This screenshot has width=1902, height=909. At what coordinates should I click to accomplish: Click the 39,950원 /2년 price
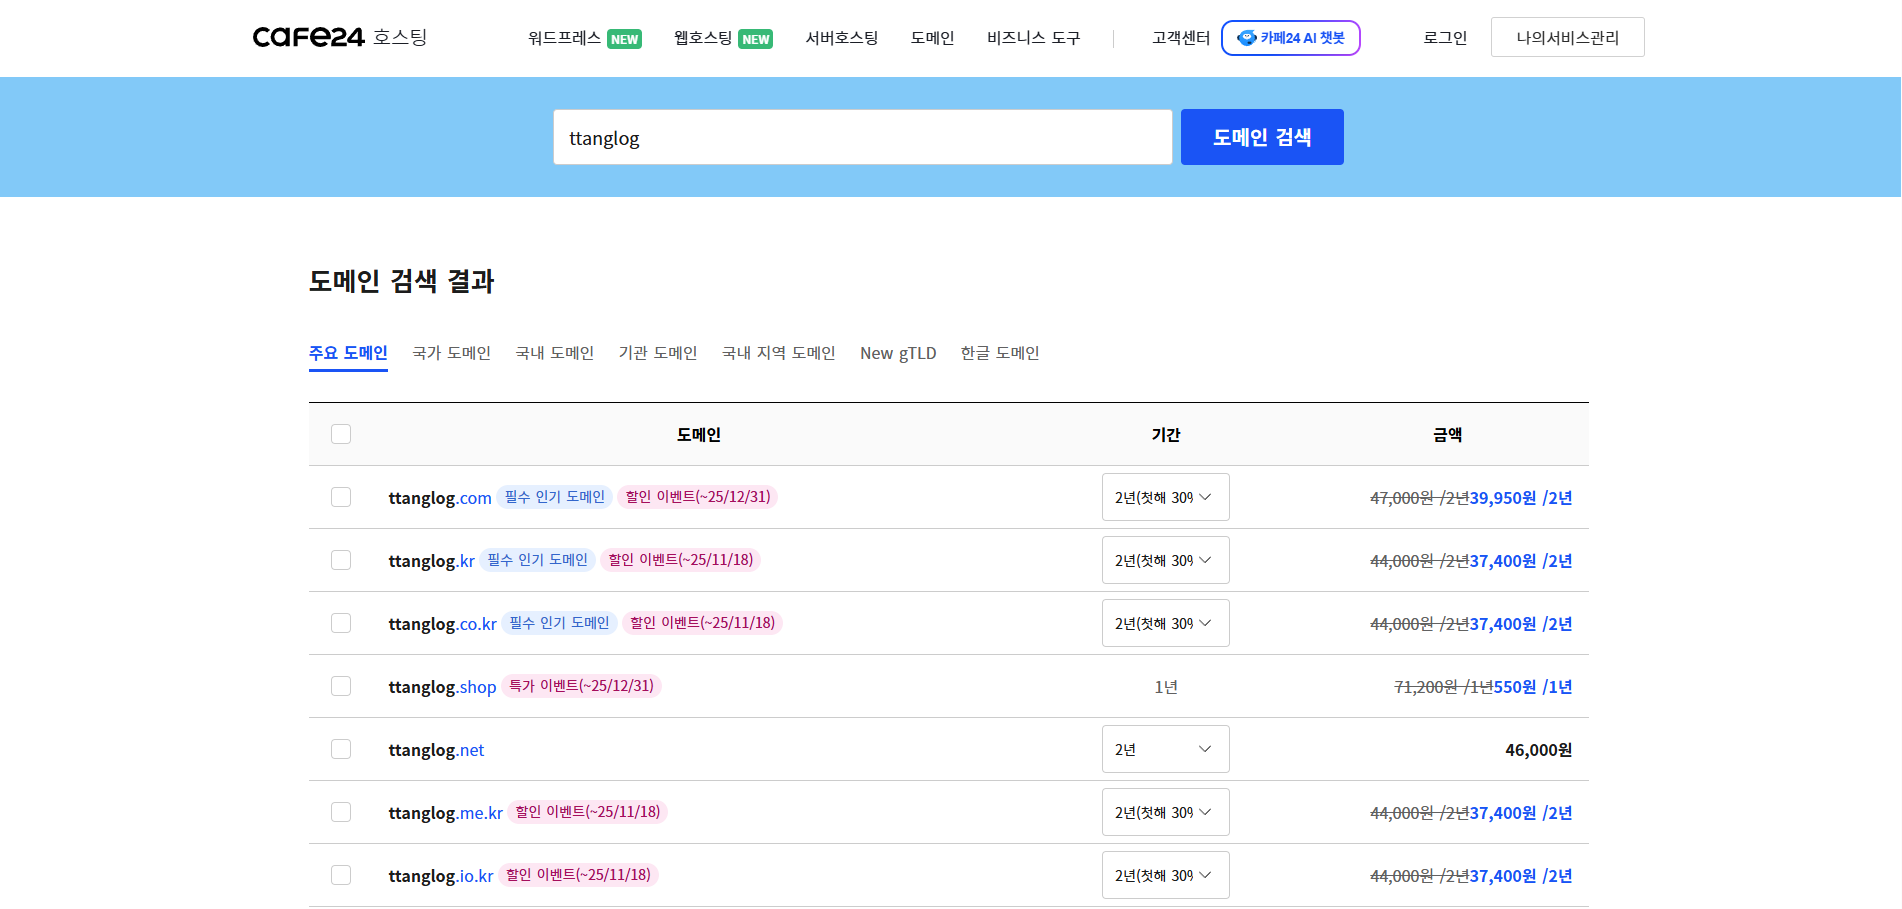click(x=1520, y=498)
